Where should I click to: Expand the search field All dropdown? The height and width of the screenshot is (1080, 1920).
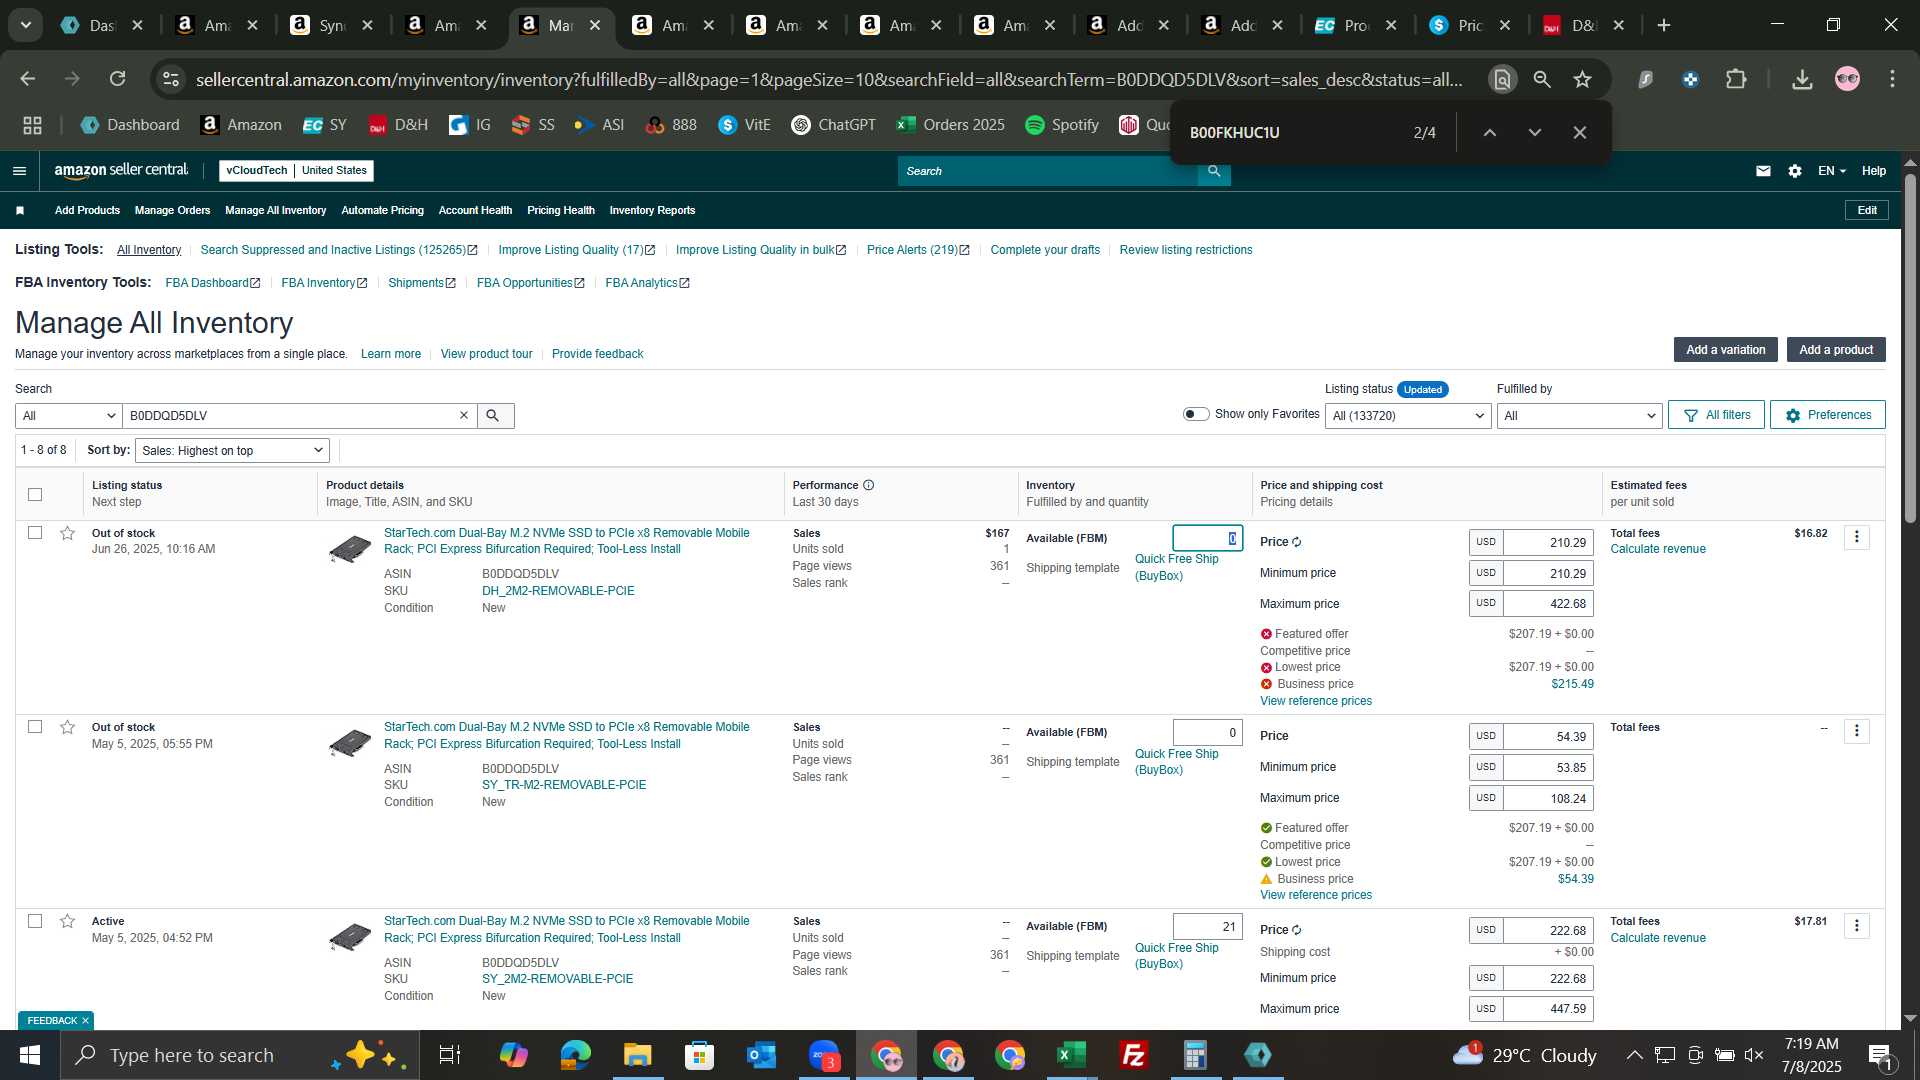click(68, 415)
